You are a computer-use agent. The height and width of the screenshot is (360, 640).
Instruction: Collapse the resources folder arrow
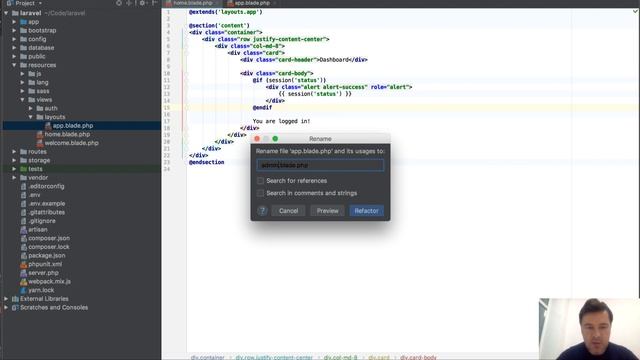tap(15, 65)
